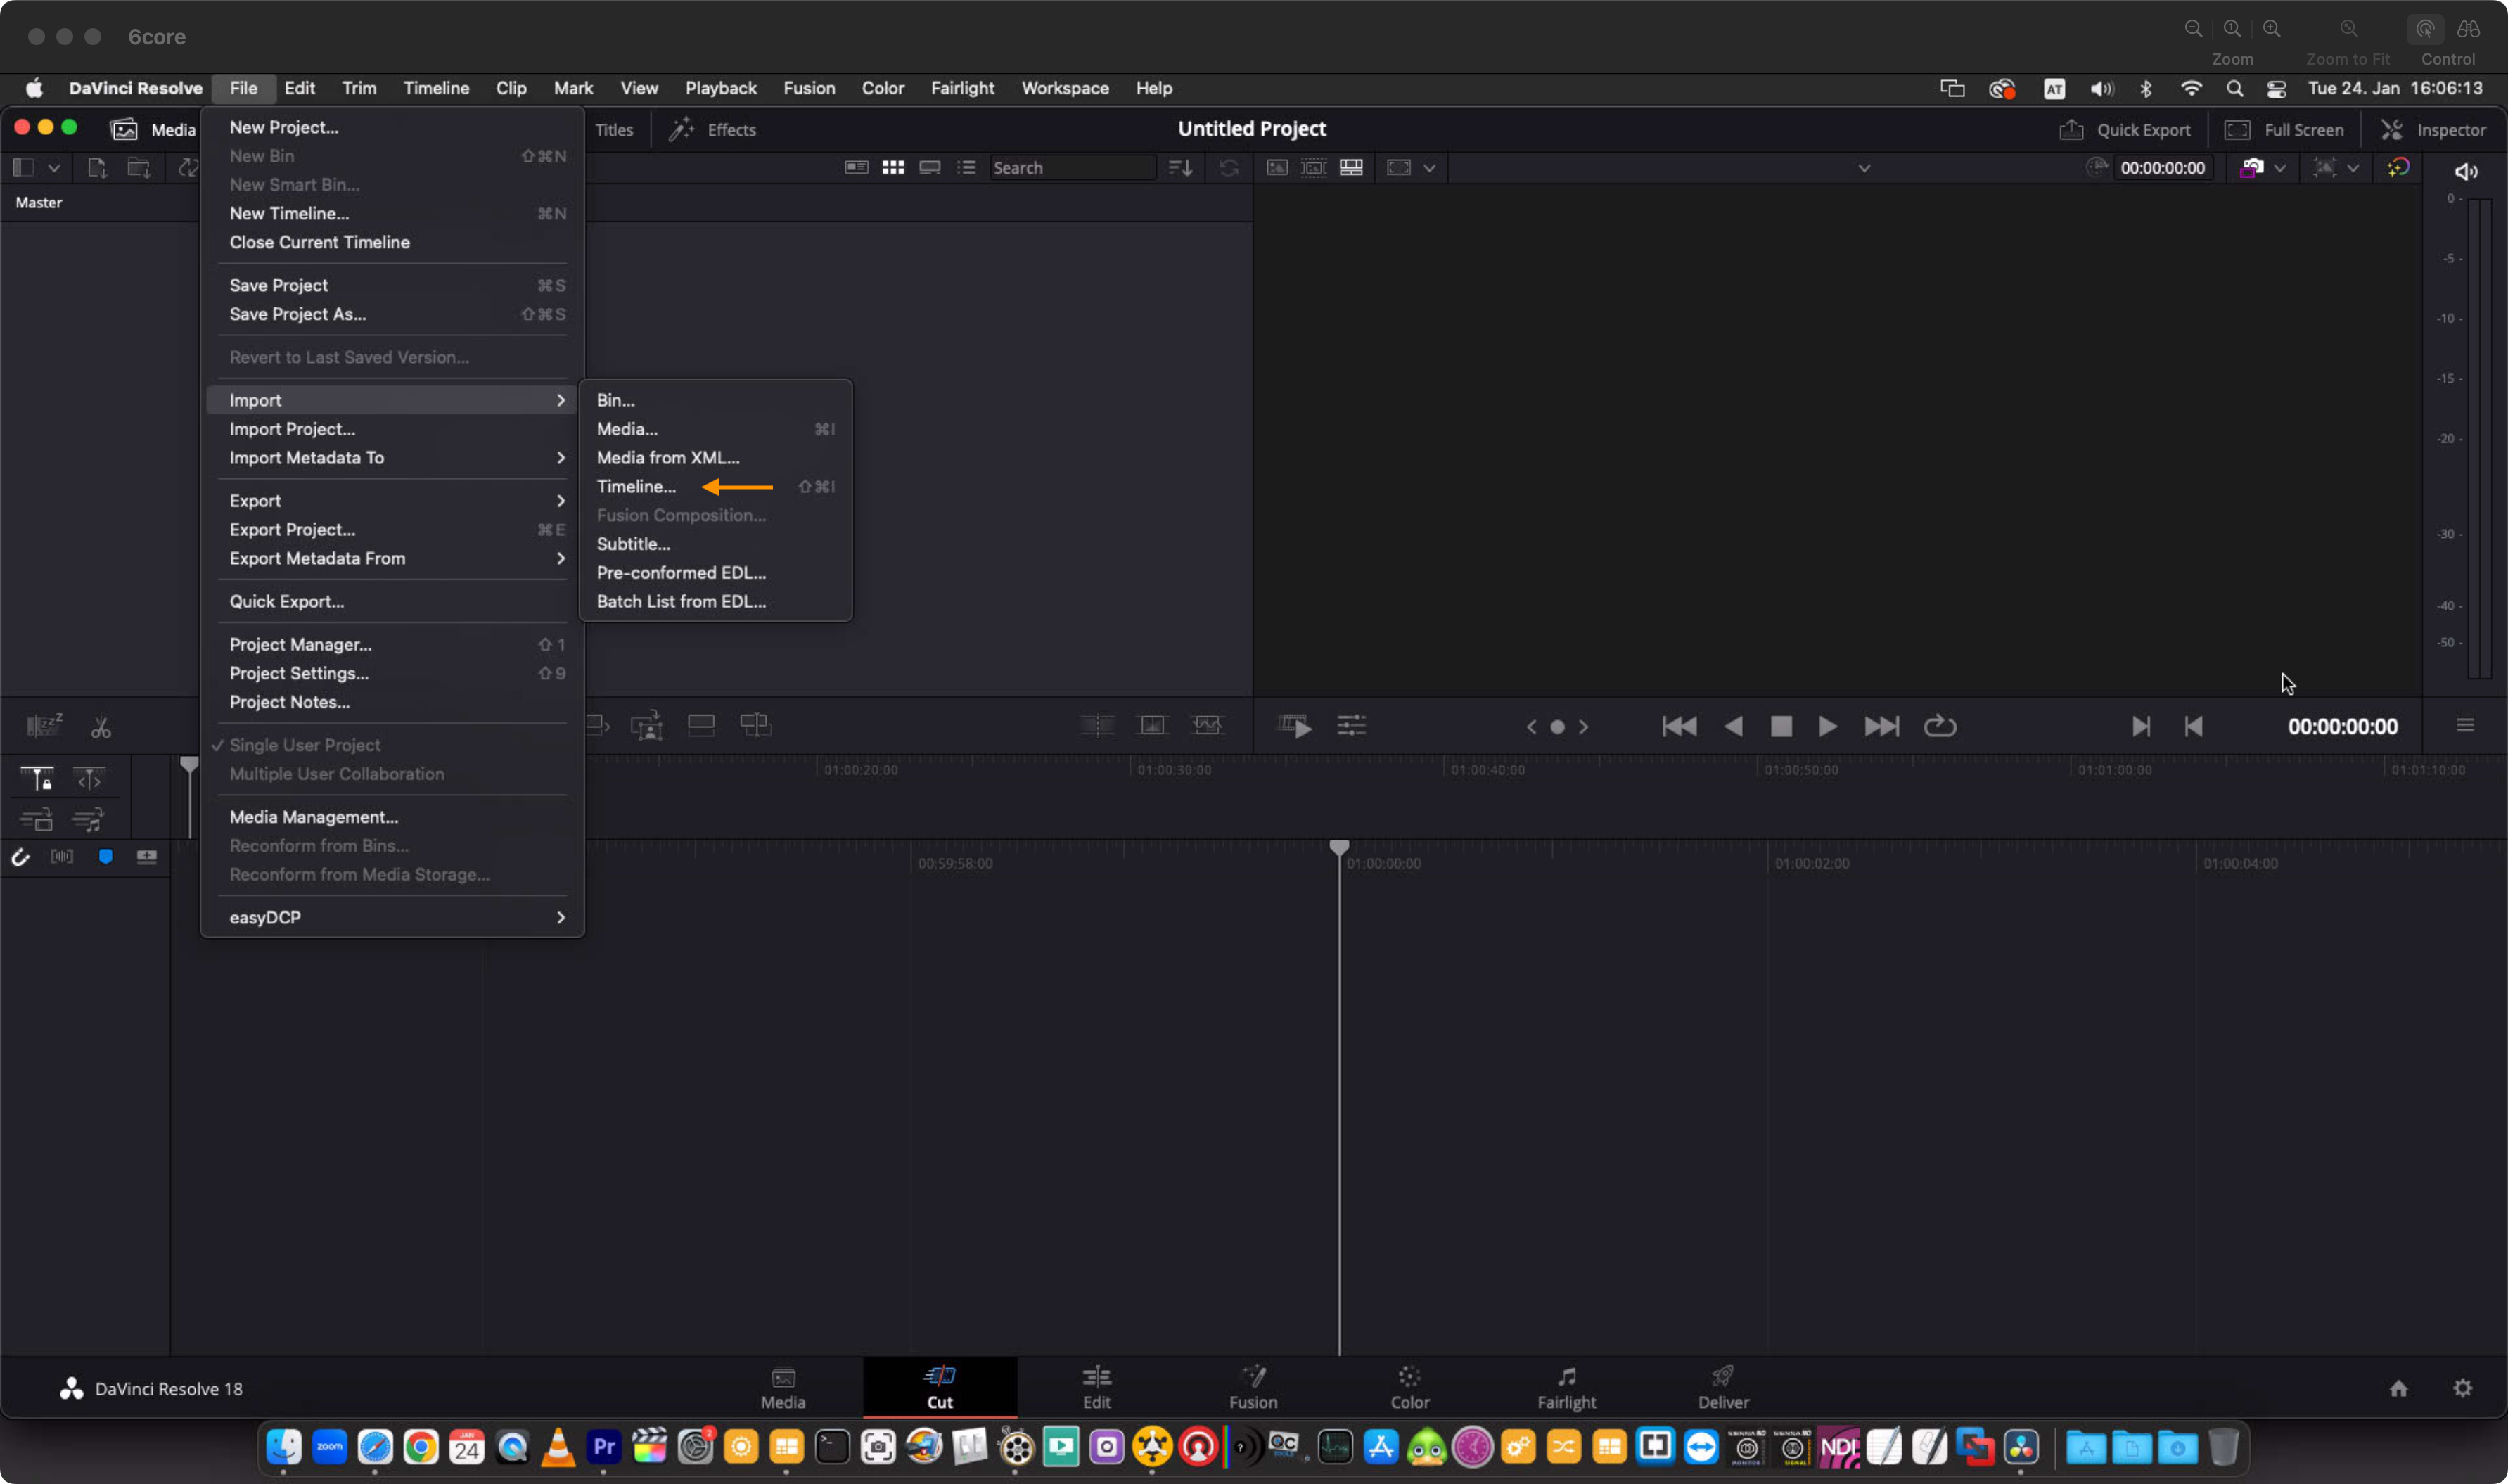2508x1484 pixels.
Task: Open Google Chrome from the Dock
Action: 420,1447
